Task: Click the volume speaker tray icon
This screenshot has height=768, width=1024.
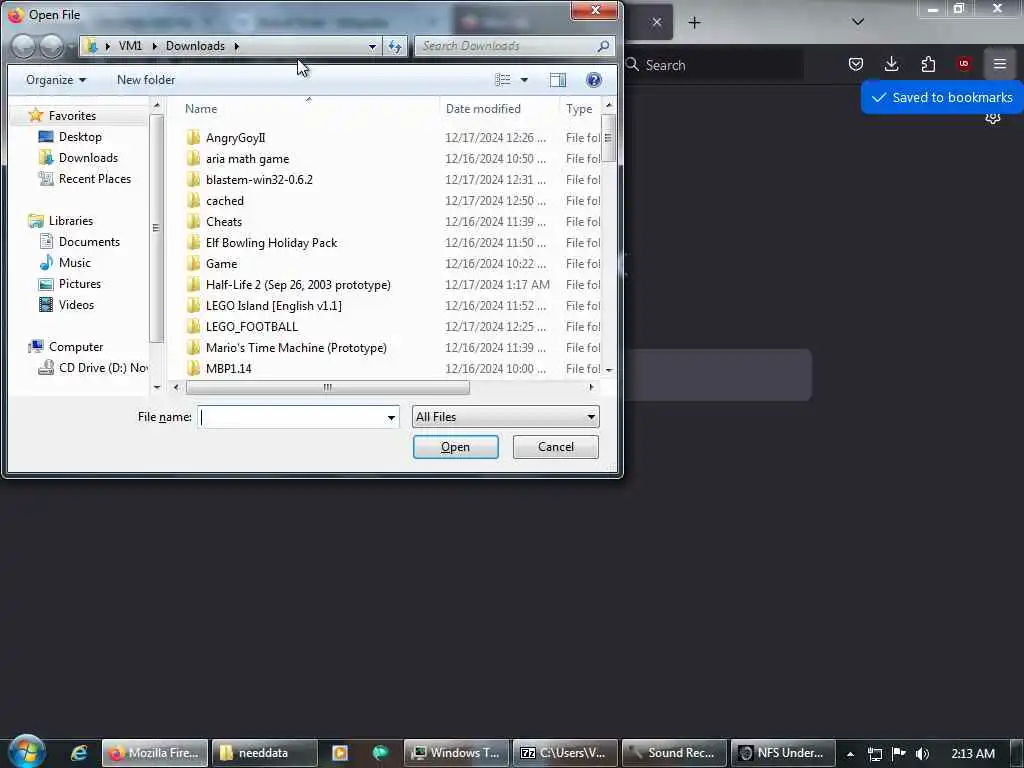Action: pyautogui.click(x=922, y=754)
